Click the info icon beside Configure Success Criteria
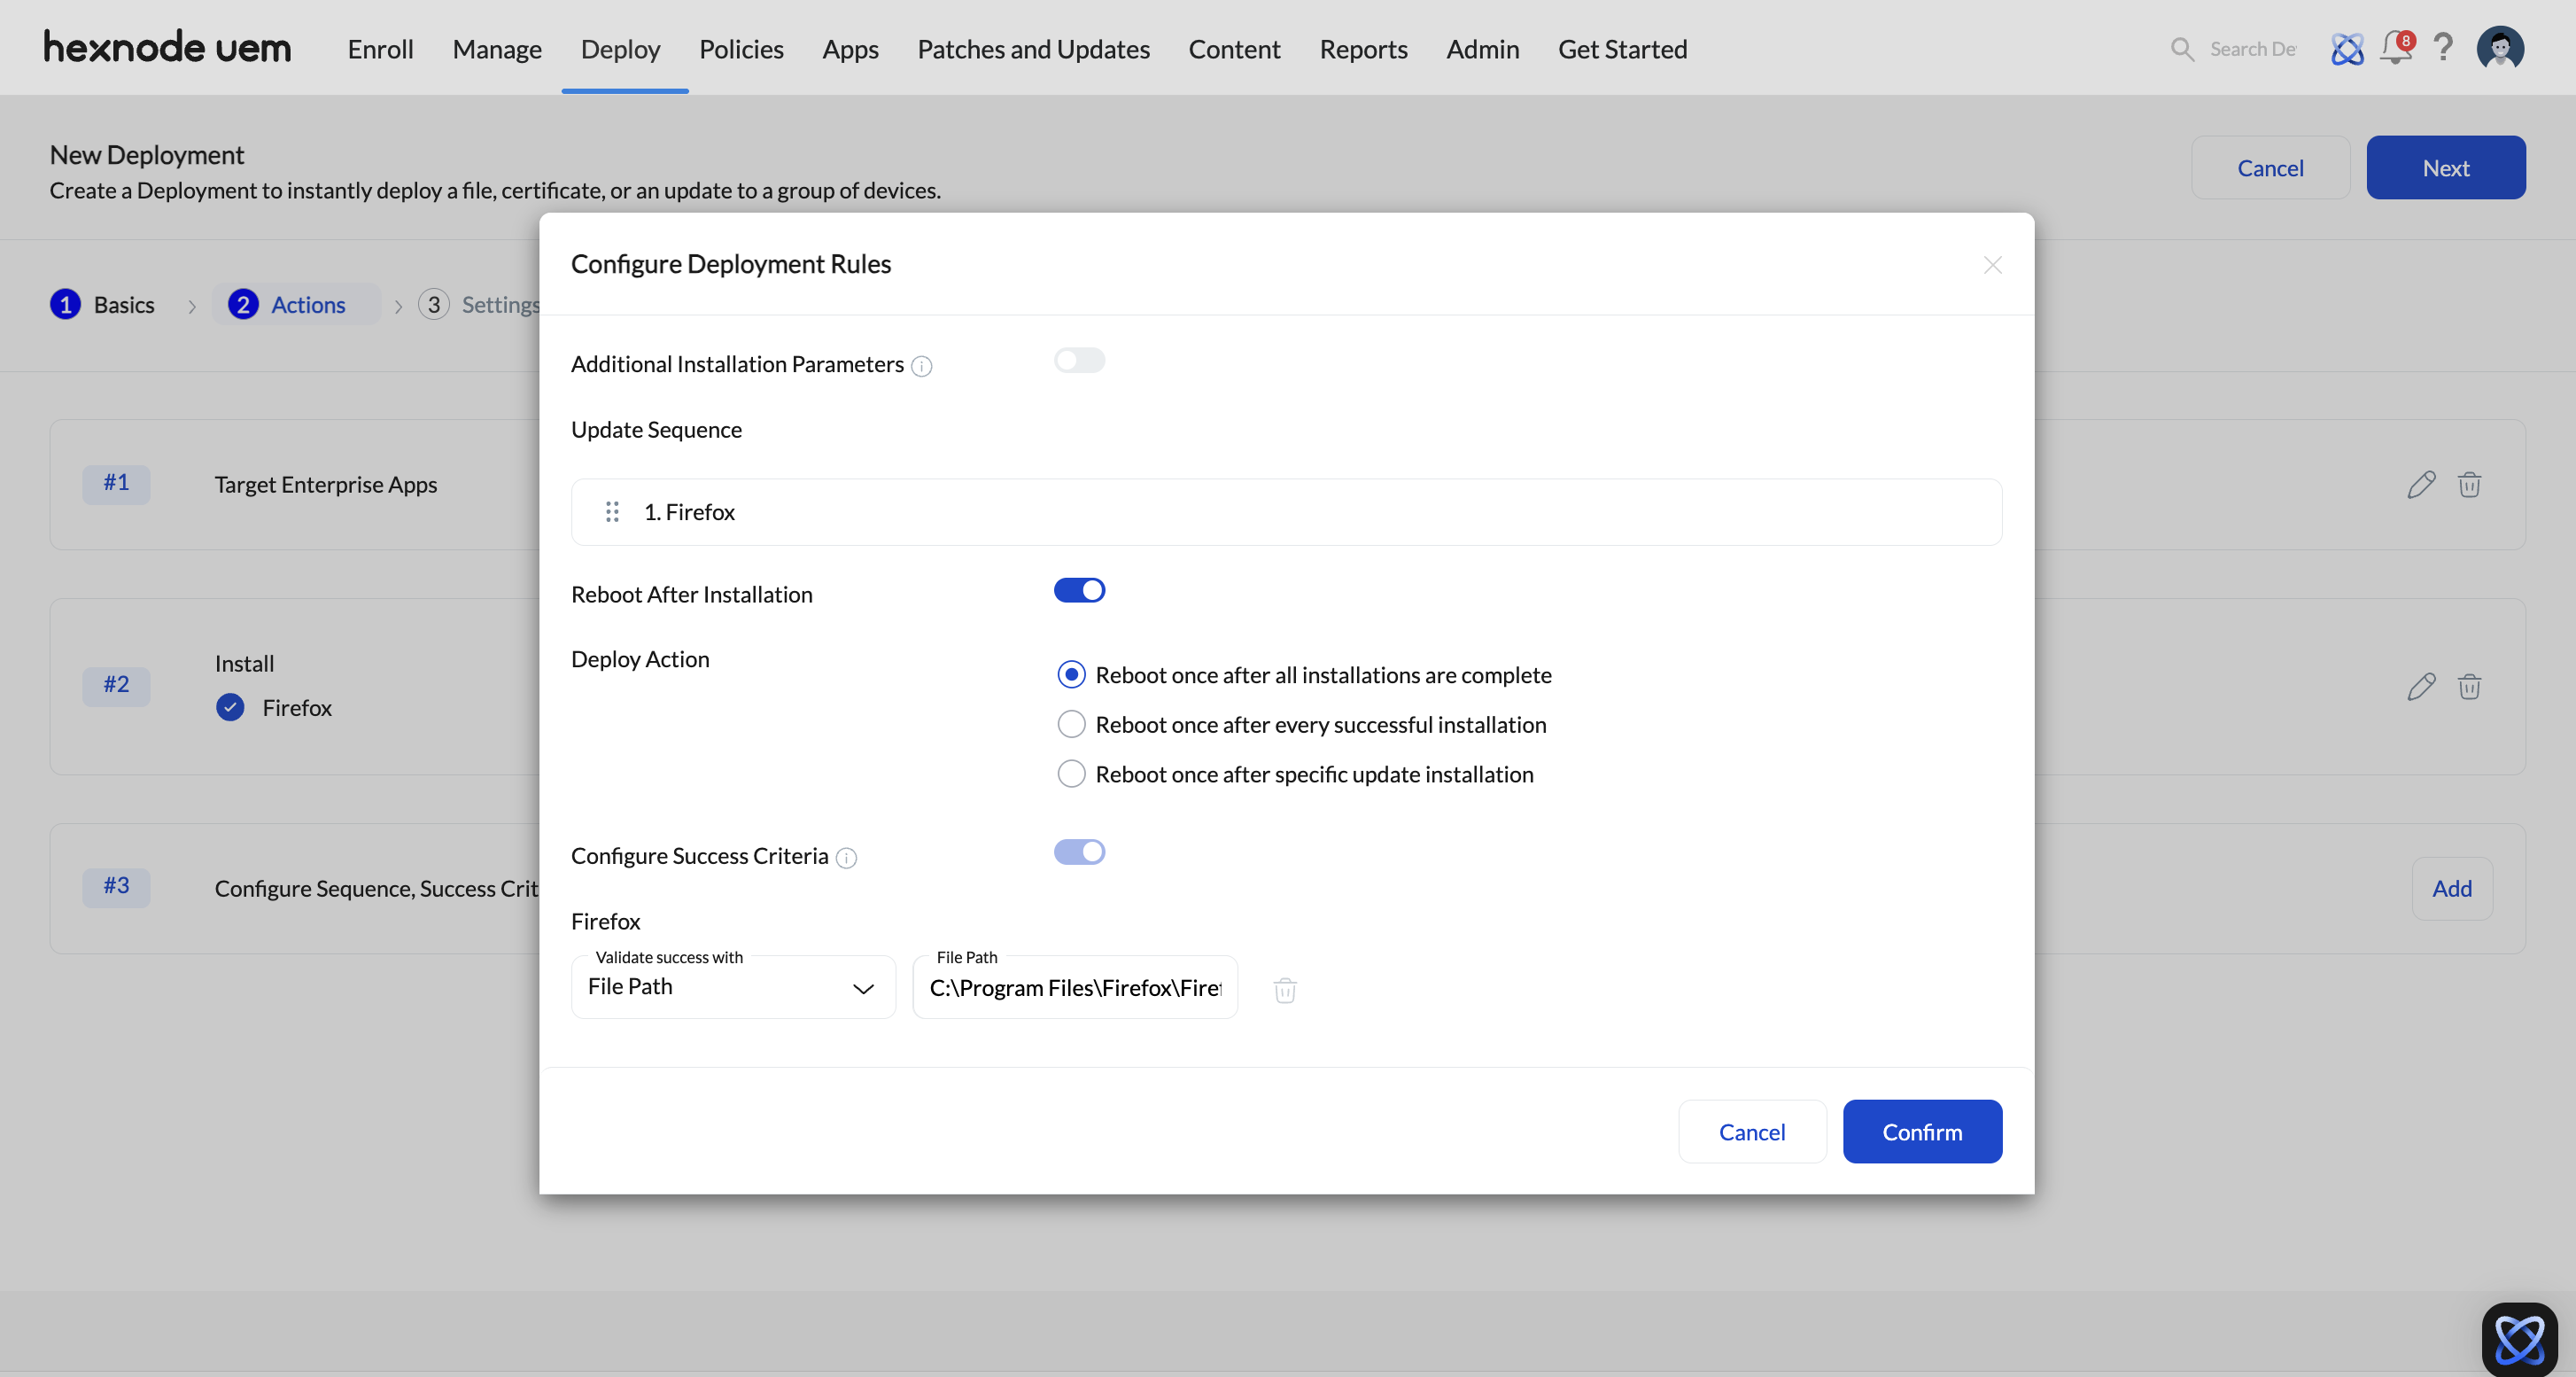Image resolution: width=2576 pixels, height=1377 pixels. coord(846,858)
